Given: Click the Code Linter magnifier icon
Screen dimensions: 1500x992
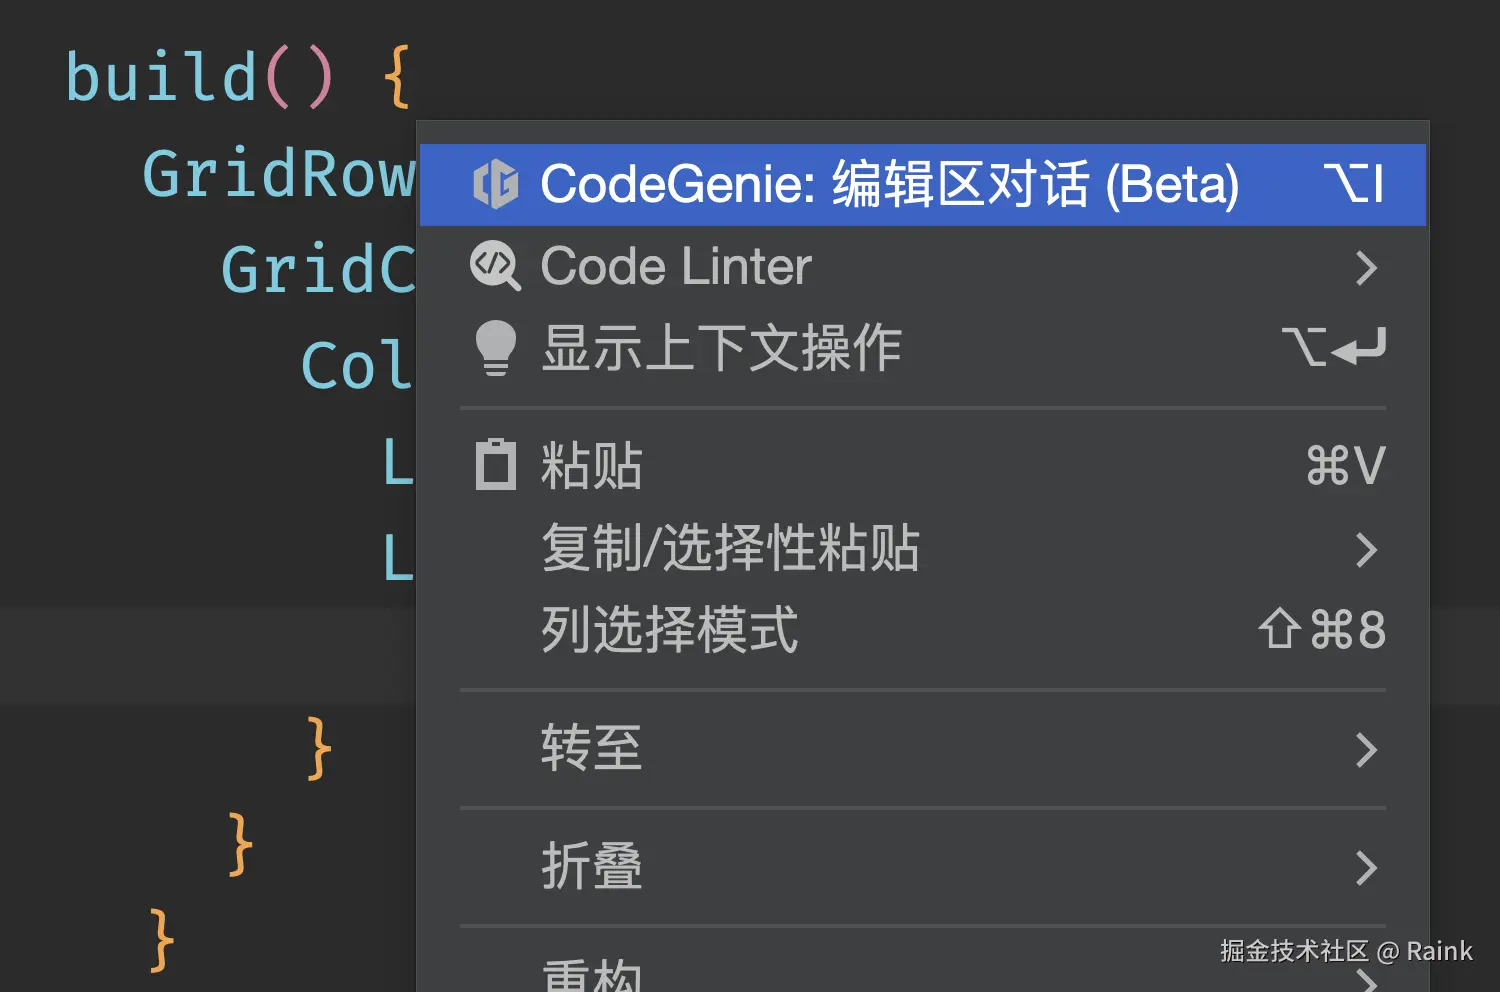Looking at the screenshot, I should 495,267.
